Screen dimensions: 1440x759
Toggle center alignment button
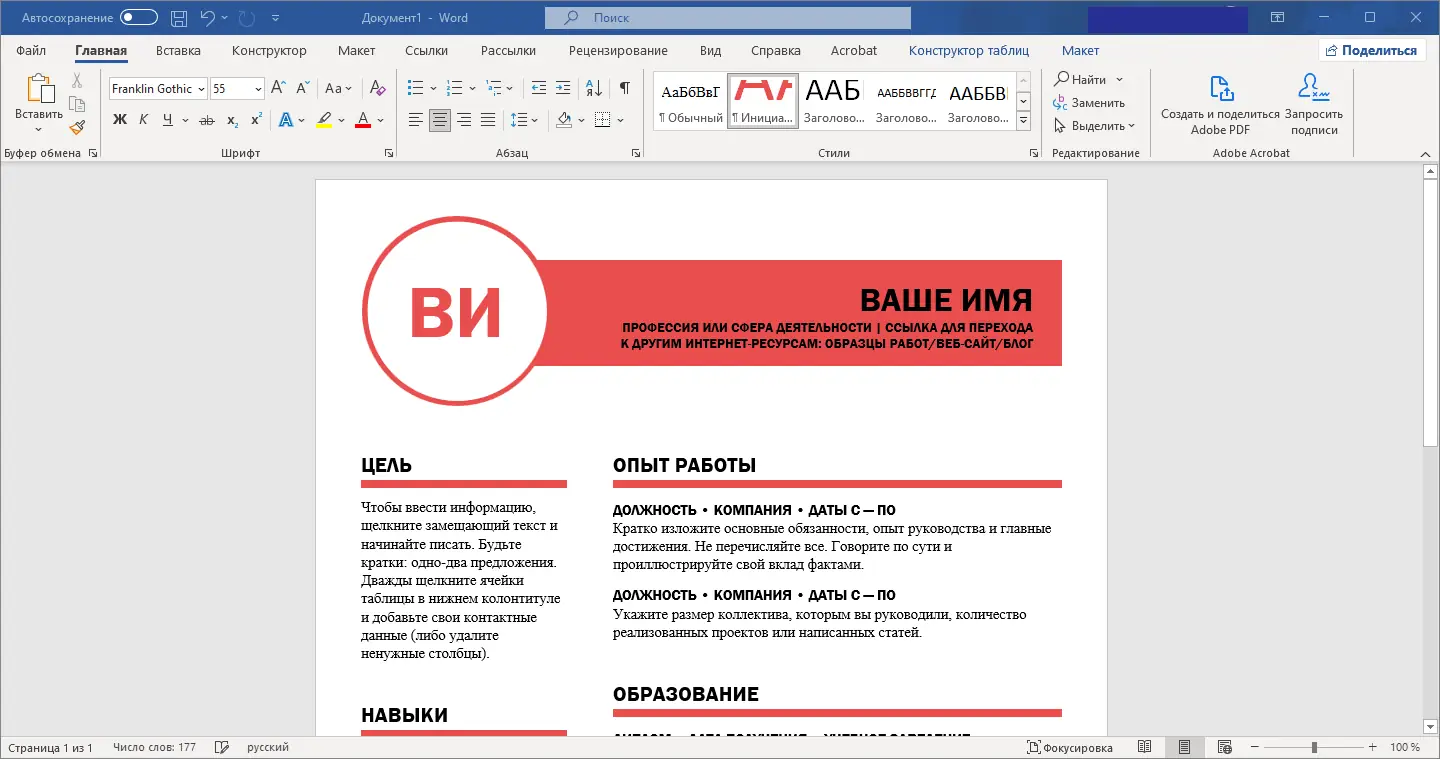pyautogui.click(x=440, y=120)
